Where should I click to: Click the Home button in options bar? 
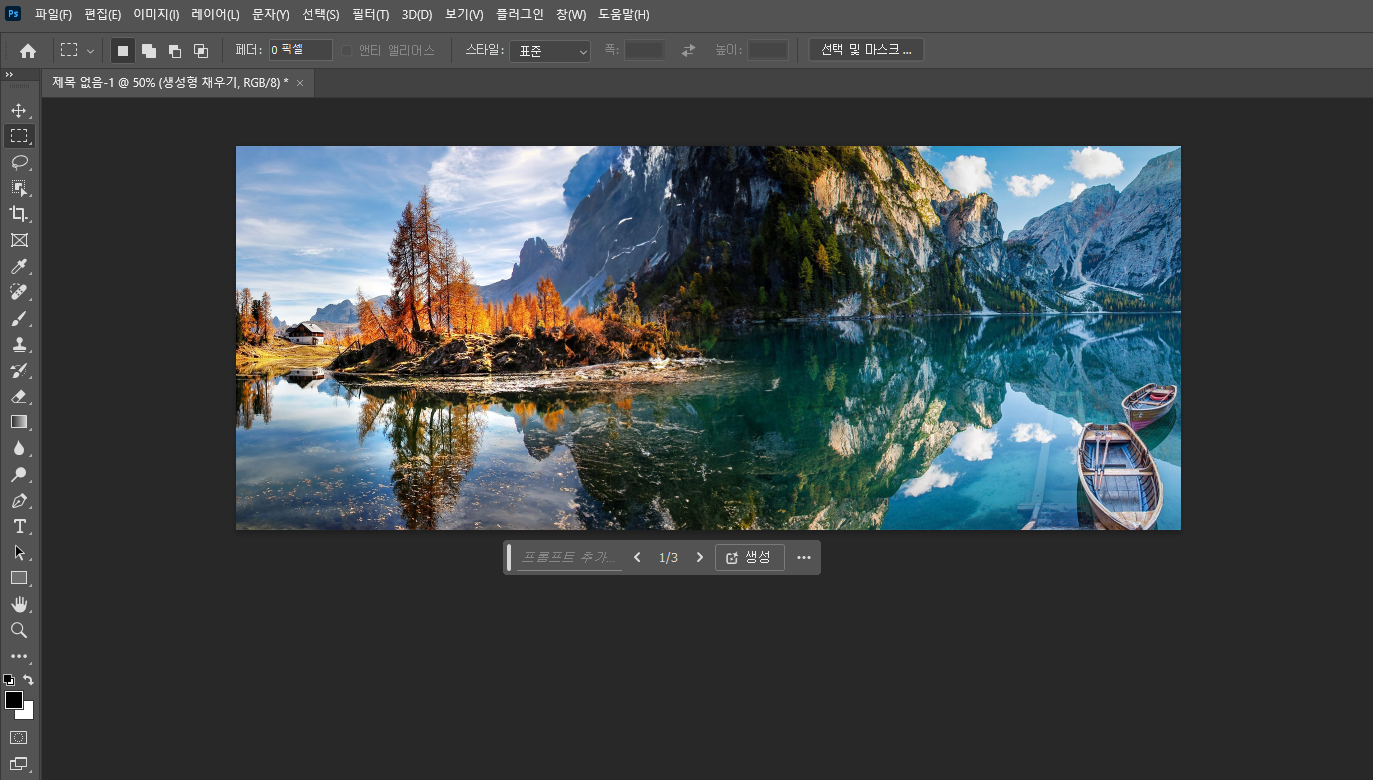click(28, 50)
